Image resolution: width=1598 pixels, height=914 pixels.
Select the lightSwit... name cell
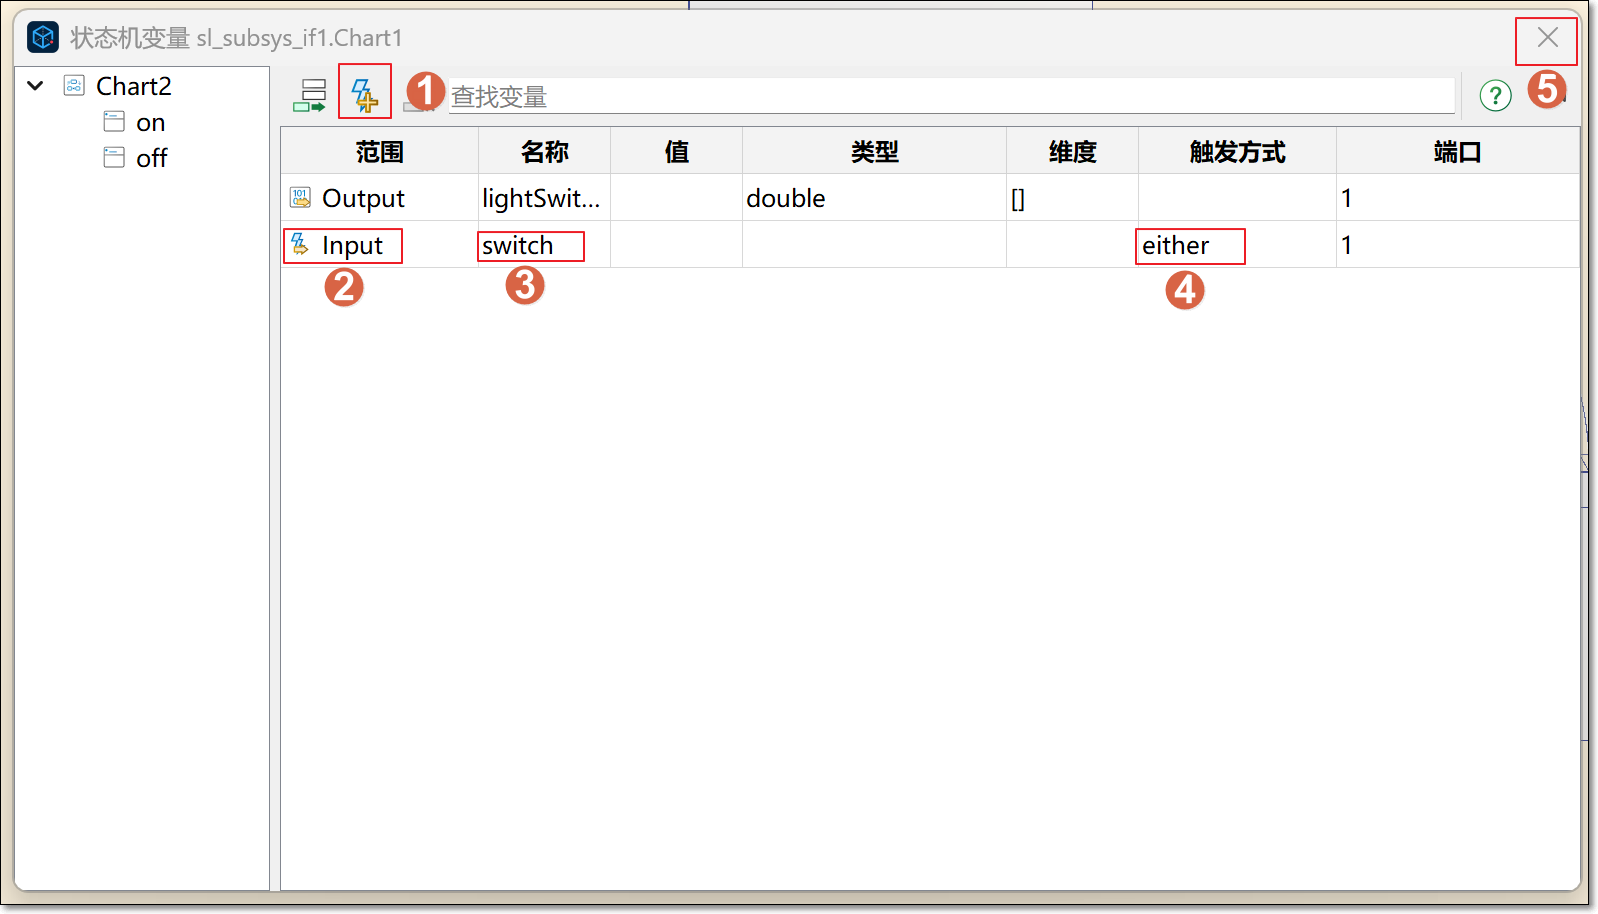coord(542,198)
